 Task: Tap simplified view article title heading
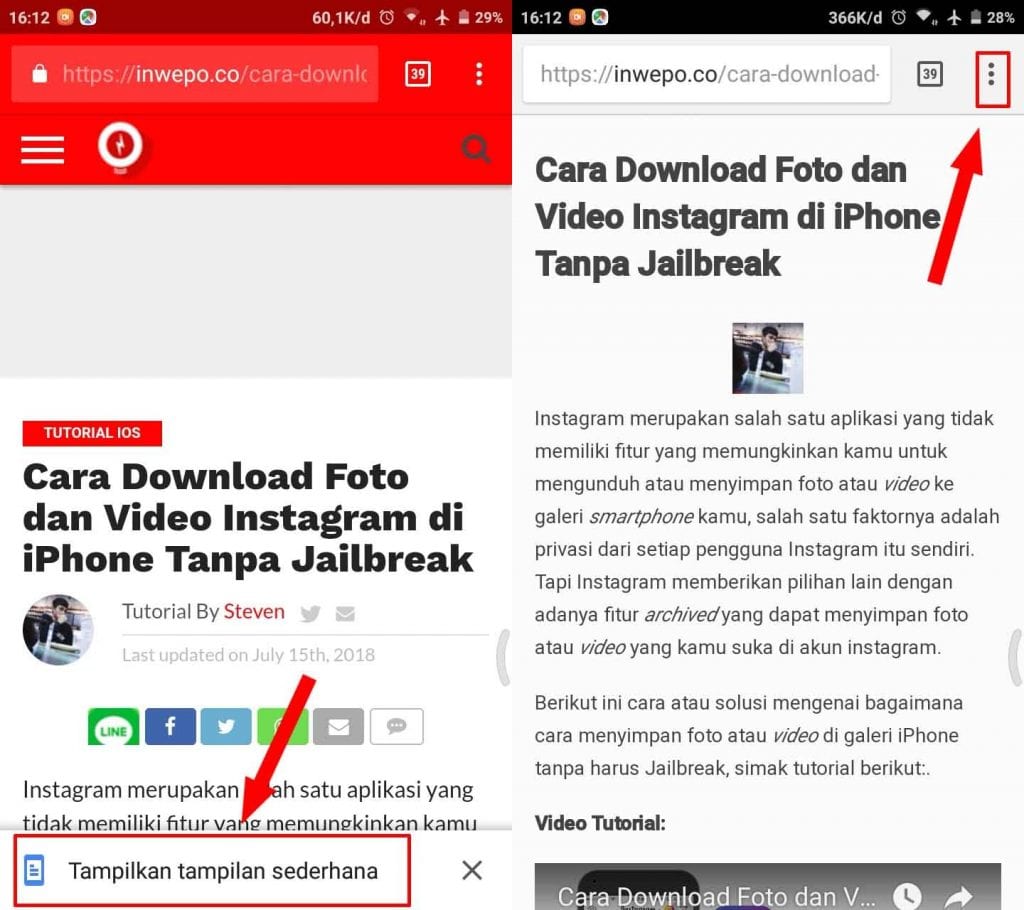pos(737,217)
